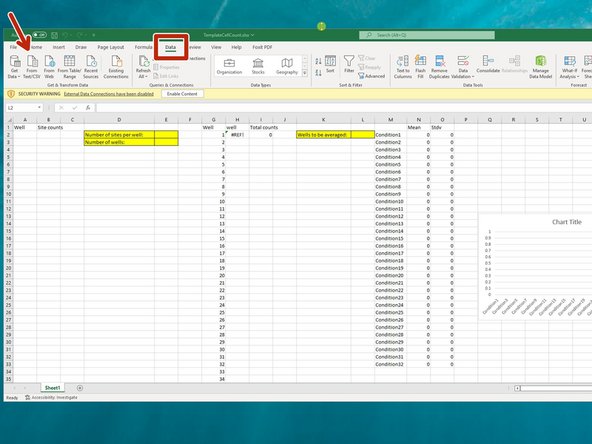Toggle the AutoSave switch

40,35
